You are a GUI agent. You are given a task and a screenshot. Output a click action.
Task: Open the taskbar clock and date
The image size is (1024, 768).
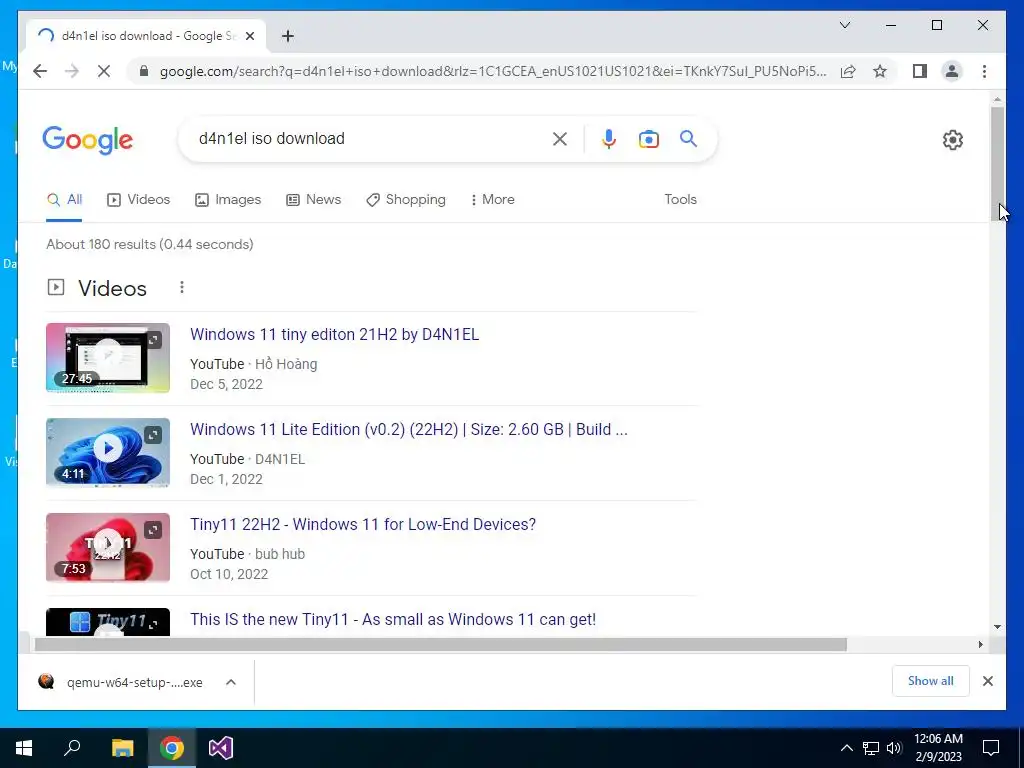pos(938,748)
